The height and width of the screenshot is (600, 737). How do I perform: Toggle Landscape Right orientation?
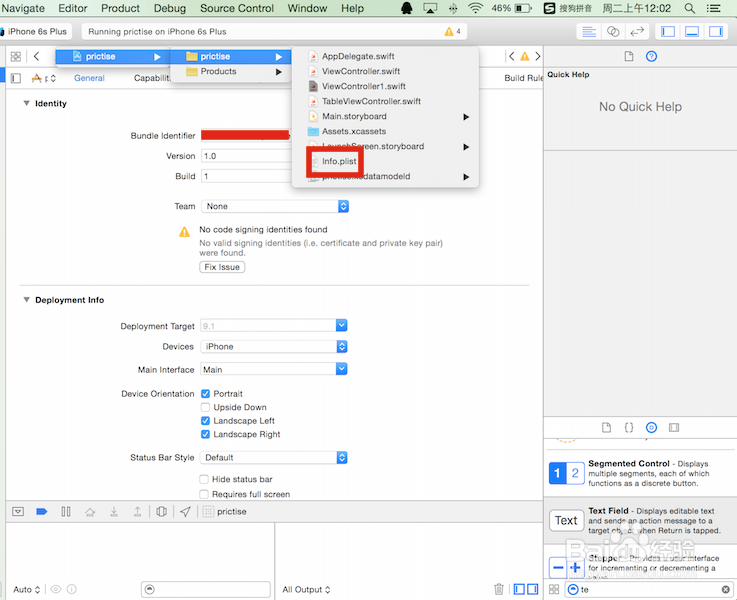(x=205, y=434)
